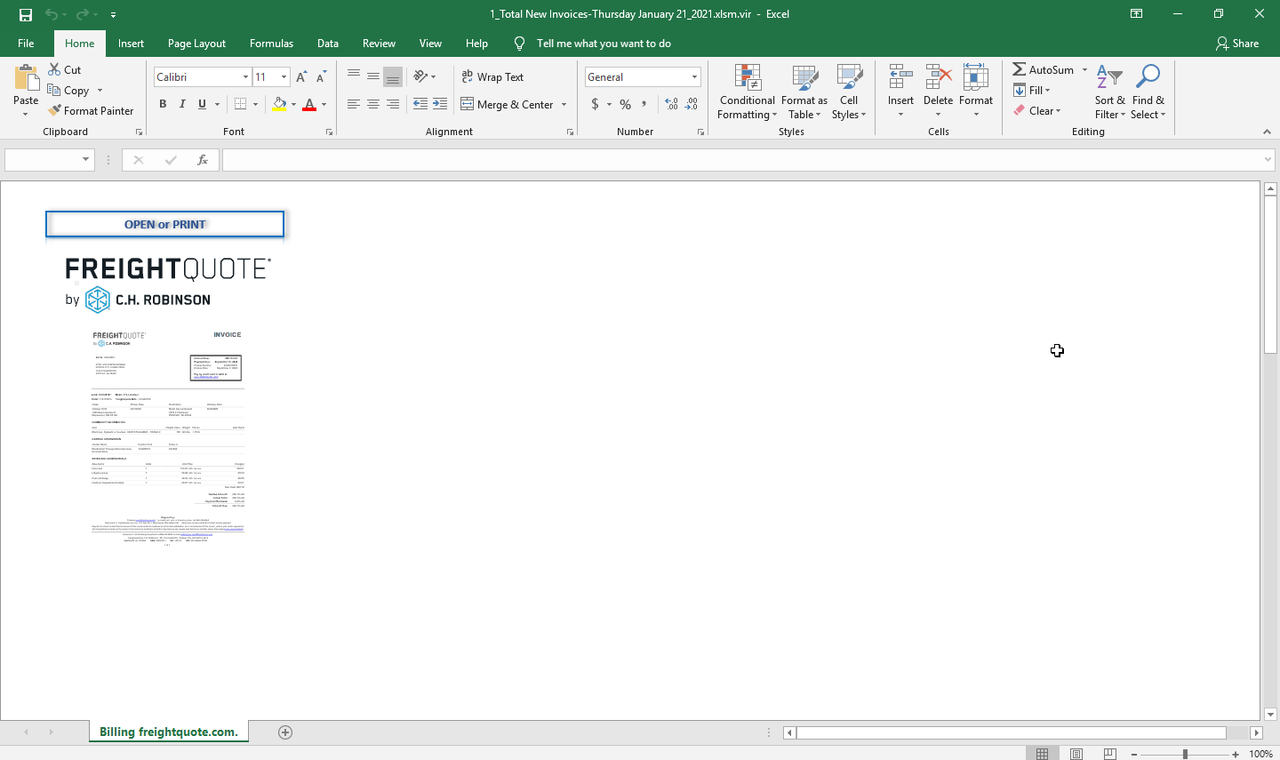Image resolution: width=1280 pixels, height=760 pixels.
Task: Click the Undo arrow in the quick access toolbar
Action: click(52, 15)
